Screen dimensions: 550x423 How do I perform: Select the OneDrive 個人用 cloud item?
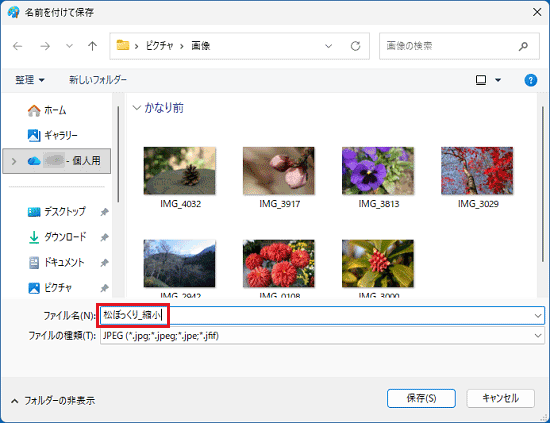[56, 161]
